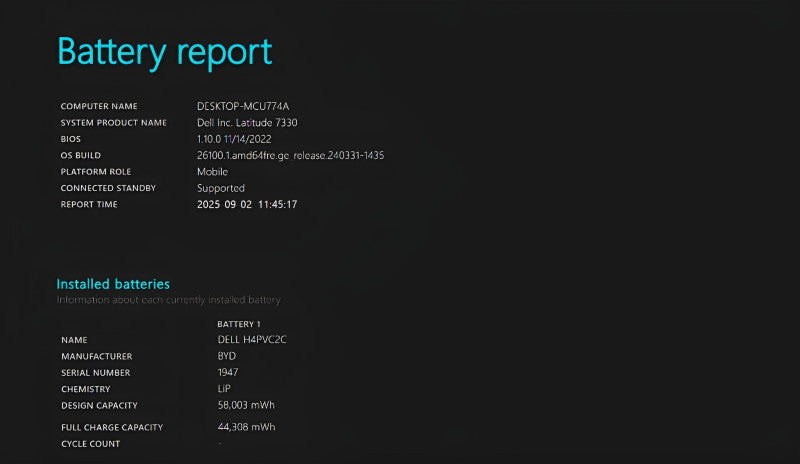This screenshot has height=464, width=800.
Task: Click the 'PLATFORM ROLE' label
Action: [96, 172]
